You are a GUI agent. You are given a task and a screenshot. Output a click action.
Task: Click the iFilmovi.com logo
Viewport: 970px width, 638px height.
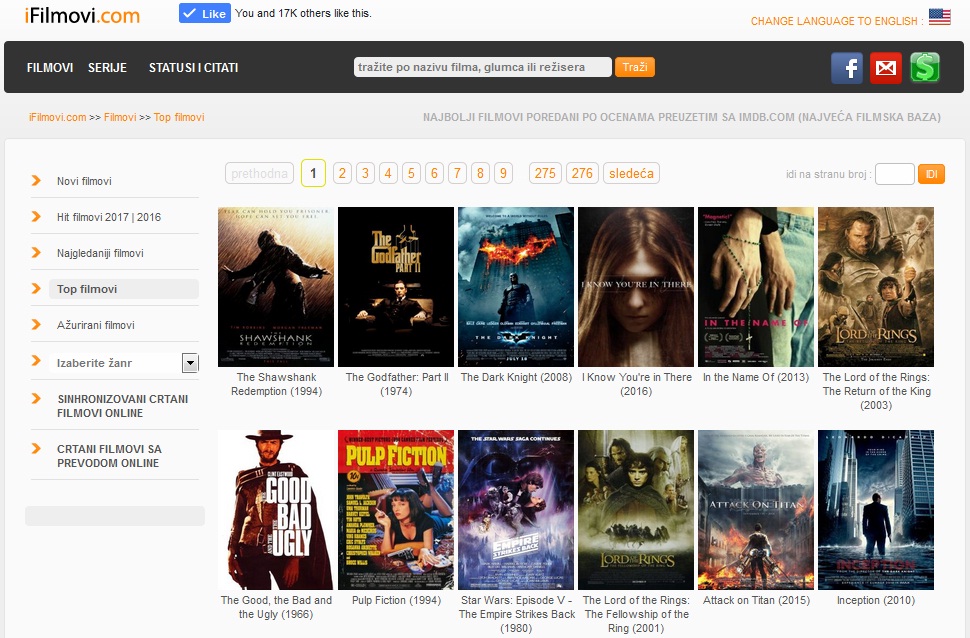click(x=82, y=15)
